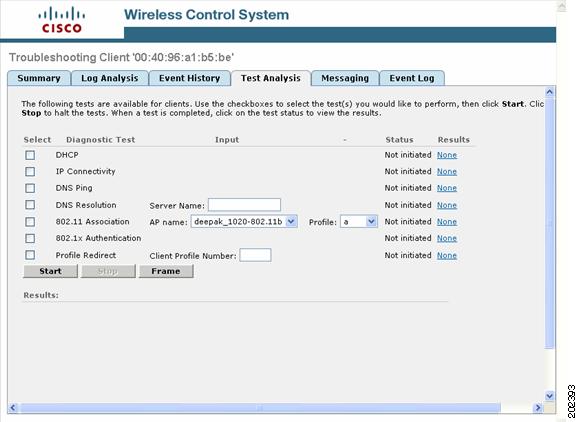Click the horizontal scrollbar left arrow
Screen dimensions: 578x422
(13, 407)
